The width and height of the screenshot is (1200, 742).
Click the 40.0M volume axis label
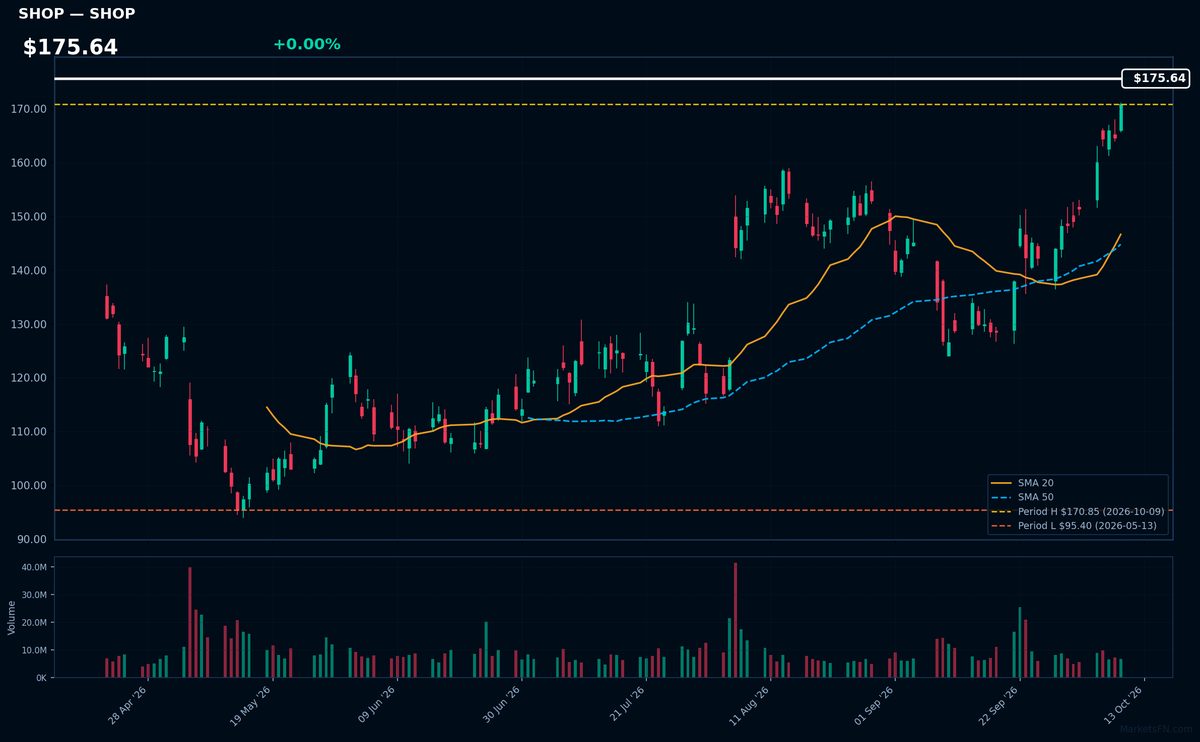point(34,567)
